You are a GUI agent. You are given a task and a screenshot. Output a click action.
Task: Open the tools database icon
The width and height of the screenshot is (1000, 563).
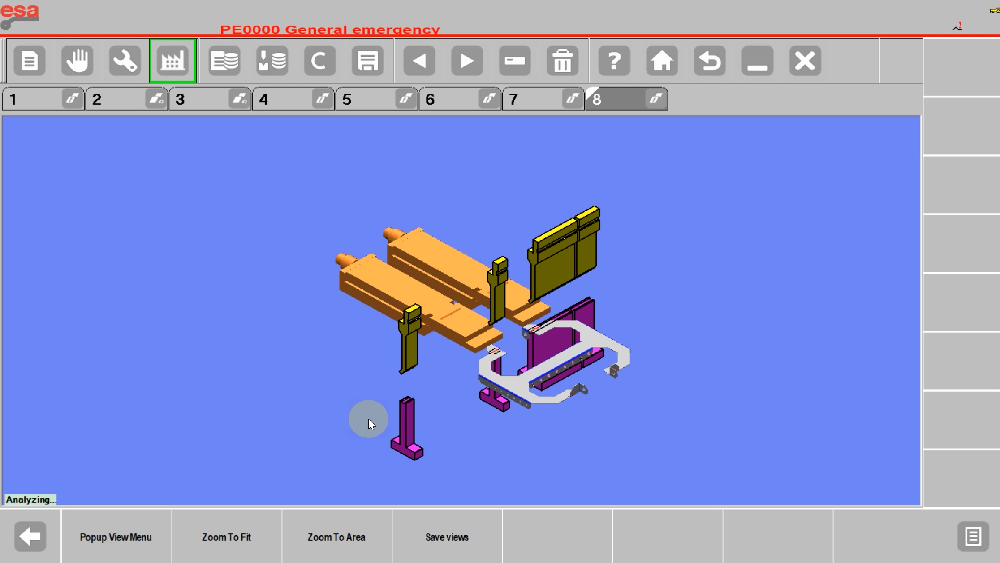point(272,61)
